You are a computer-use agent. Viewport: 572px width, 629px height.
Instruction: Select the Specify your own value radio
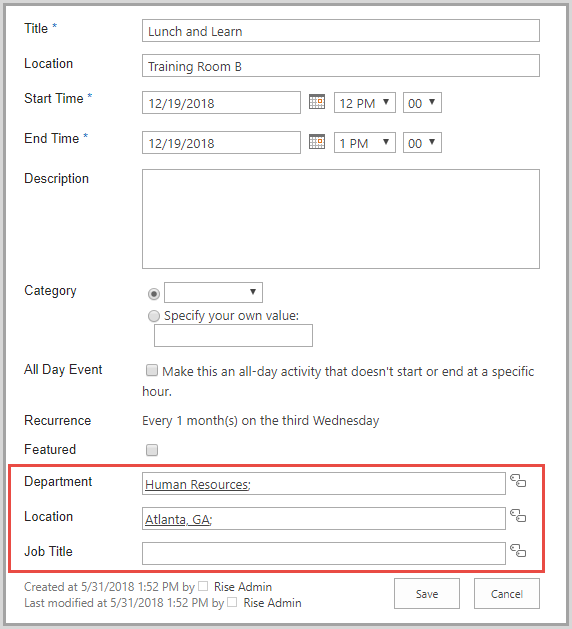(x=154, y=316)
